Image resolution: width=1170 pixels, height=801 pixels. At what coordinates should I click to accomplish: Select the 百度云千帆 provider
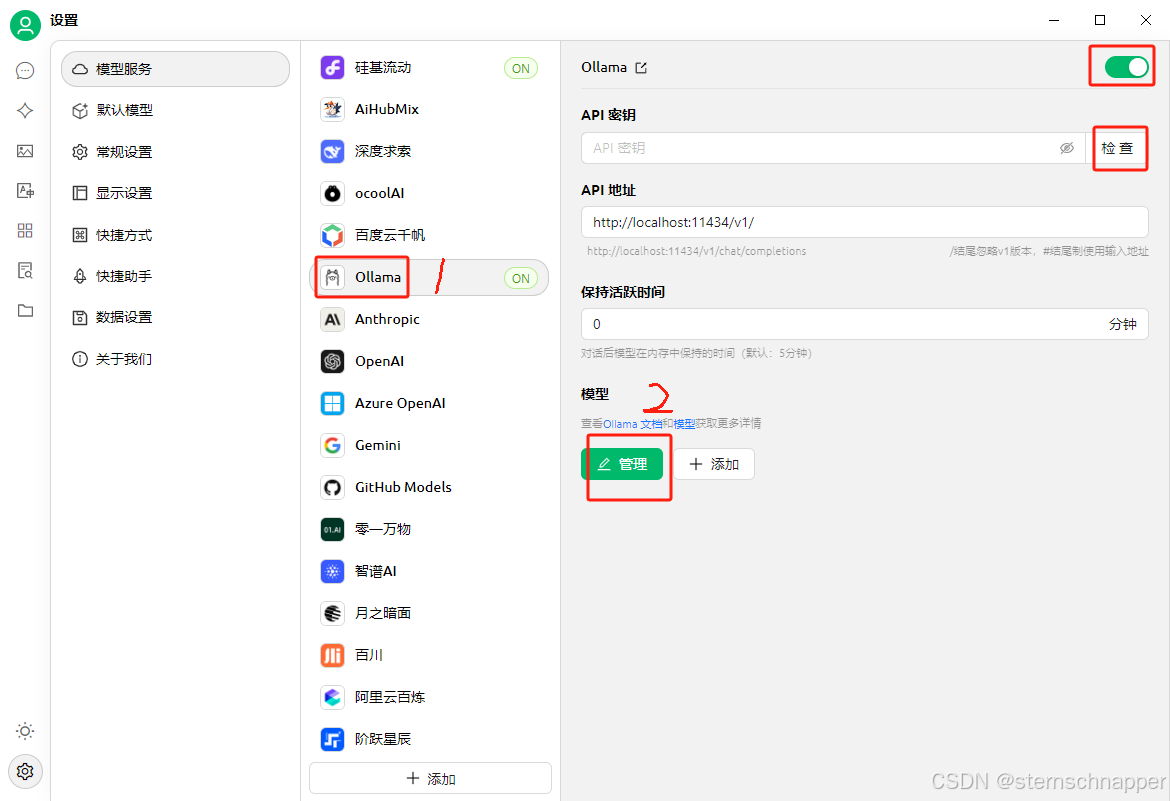click(x=429, y=235)
